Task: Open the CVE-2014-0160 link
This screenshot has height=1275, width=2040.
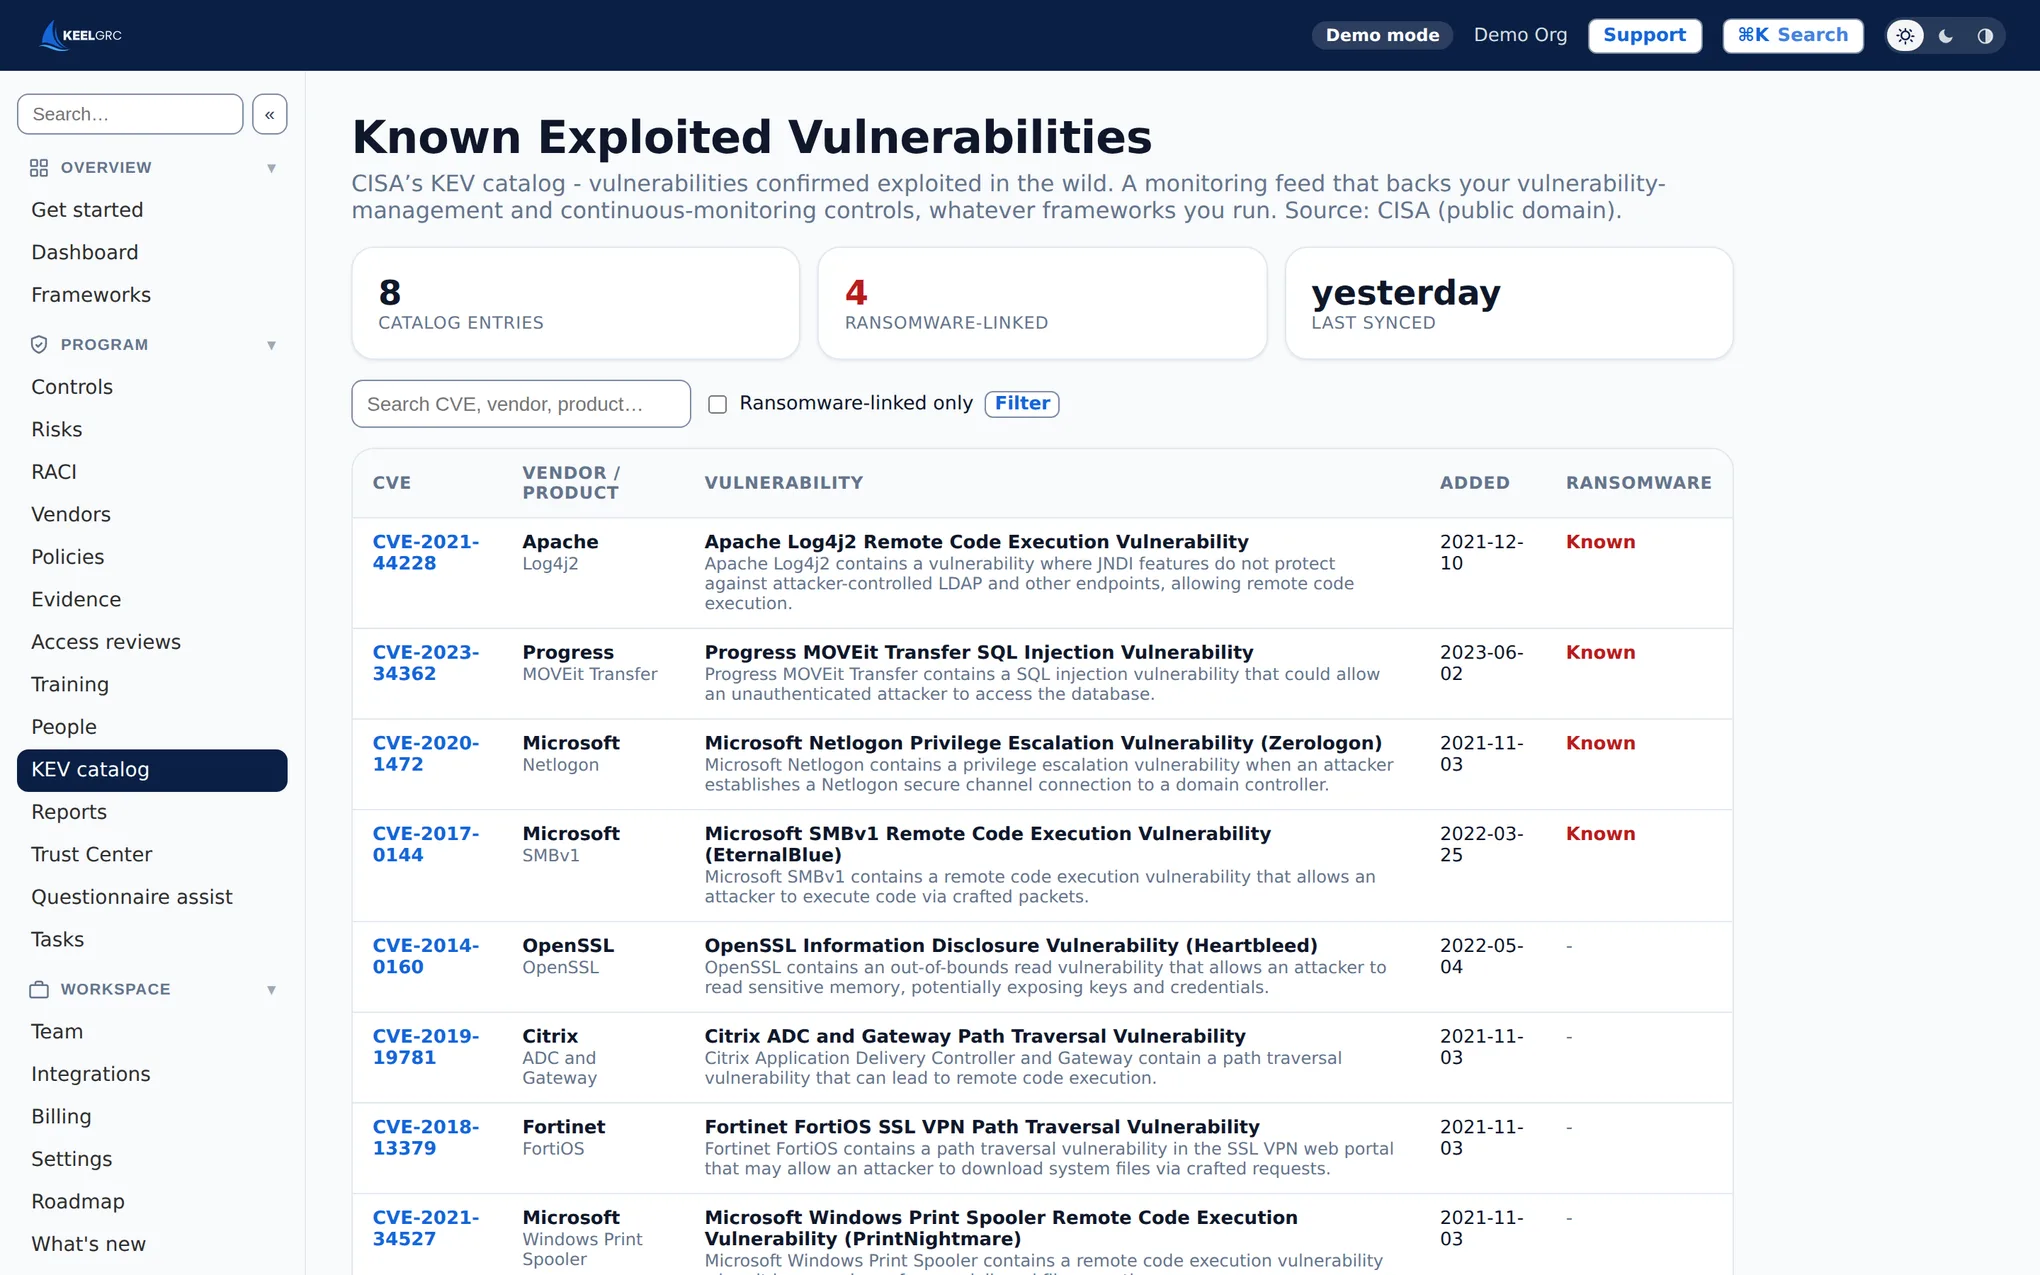Action: pos(426,956)
